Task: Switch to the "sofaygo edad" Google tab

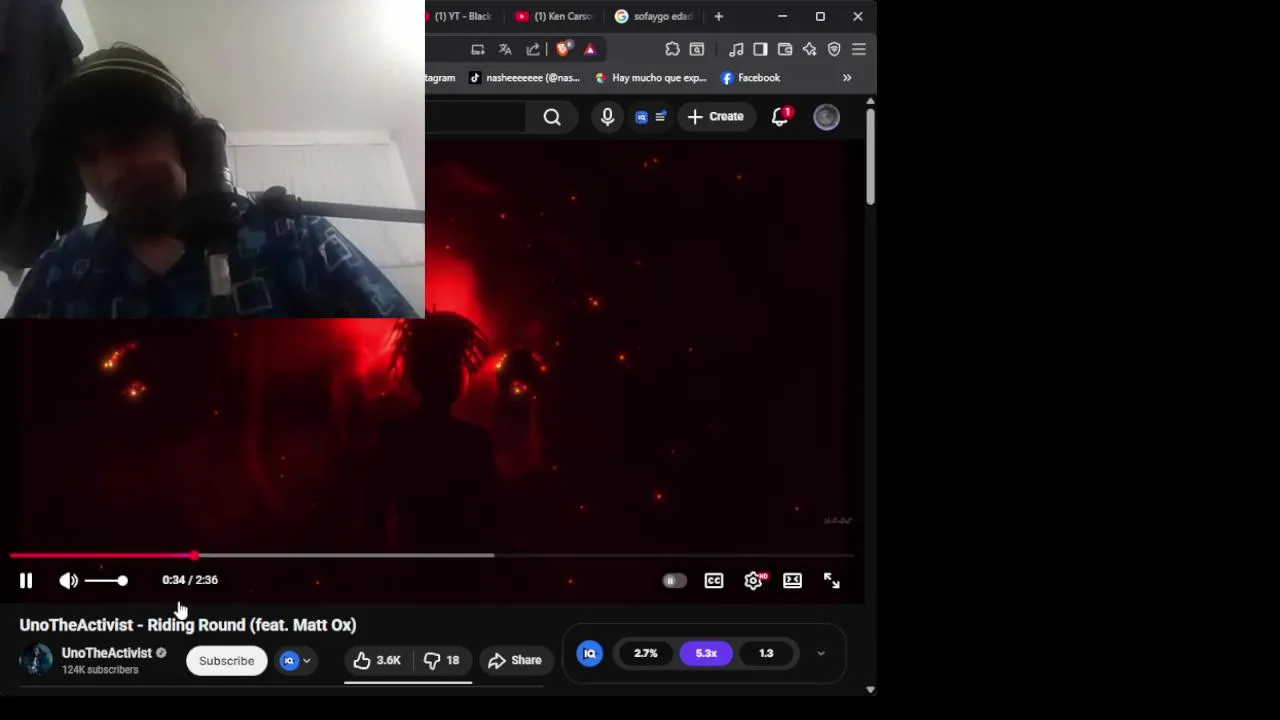Action: click(x=654, y=17)
